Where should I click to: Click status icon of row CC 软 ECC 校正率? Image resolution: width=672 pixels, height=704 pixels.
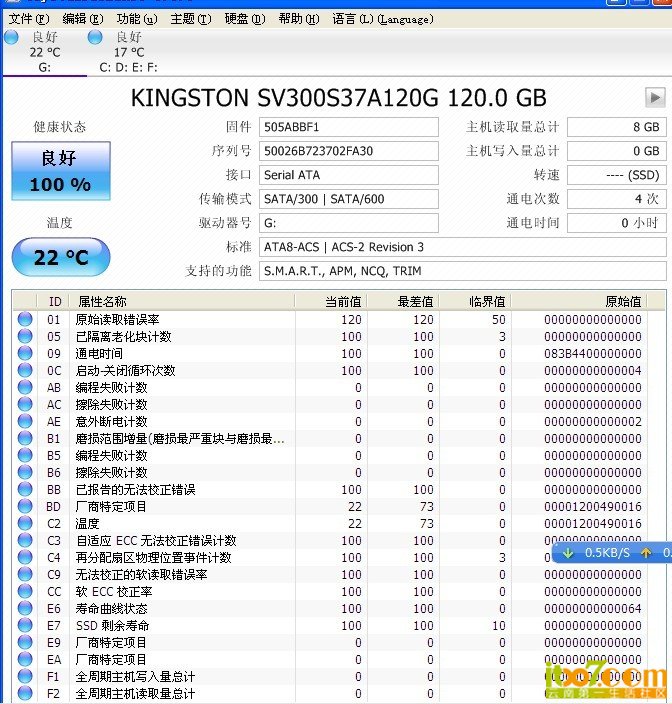[25, 591]
